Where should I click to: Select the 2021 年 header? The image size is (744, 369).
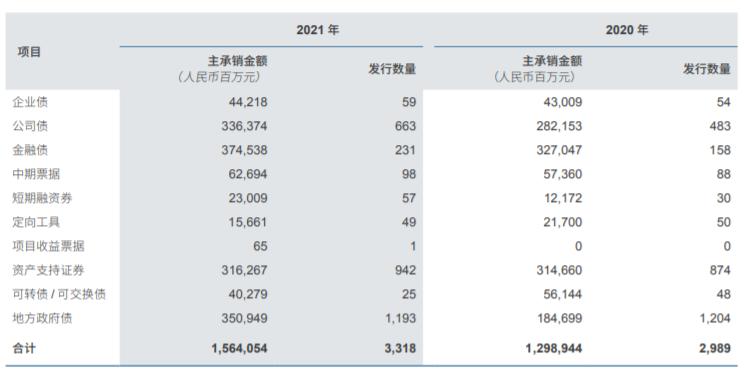click(x=318, y=30)
